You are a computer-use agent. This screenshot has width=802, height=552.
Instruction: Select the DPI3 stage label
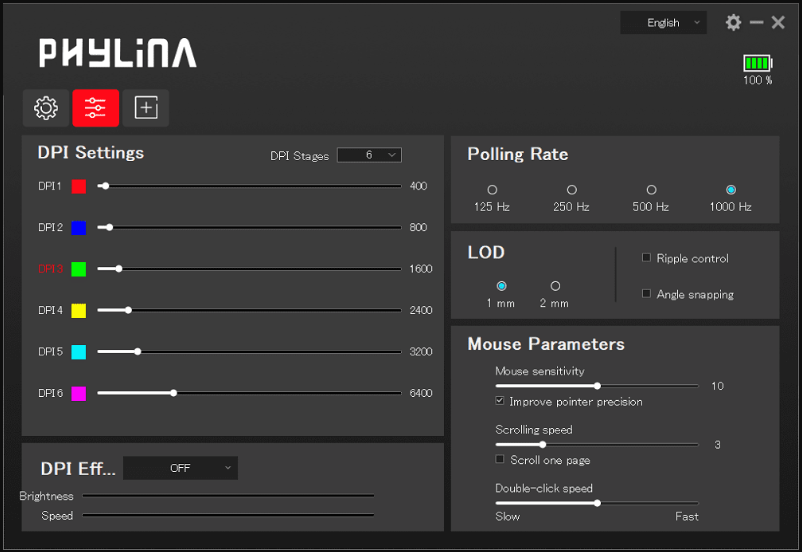click(x=50, y=269)
